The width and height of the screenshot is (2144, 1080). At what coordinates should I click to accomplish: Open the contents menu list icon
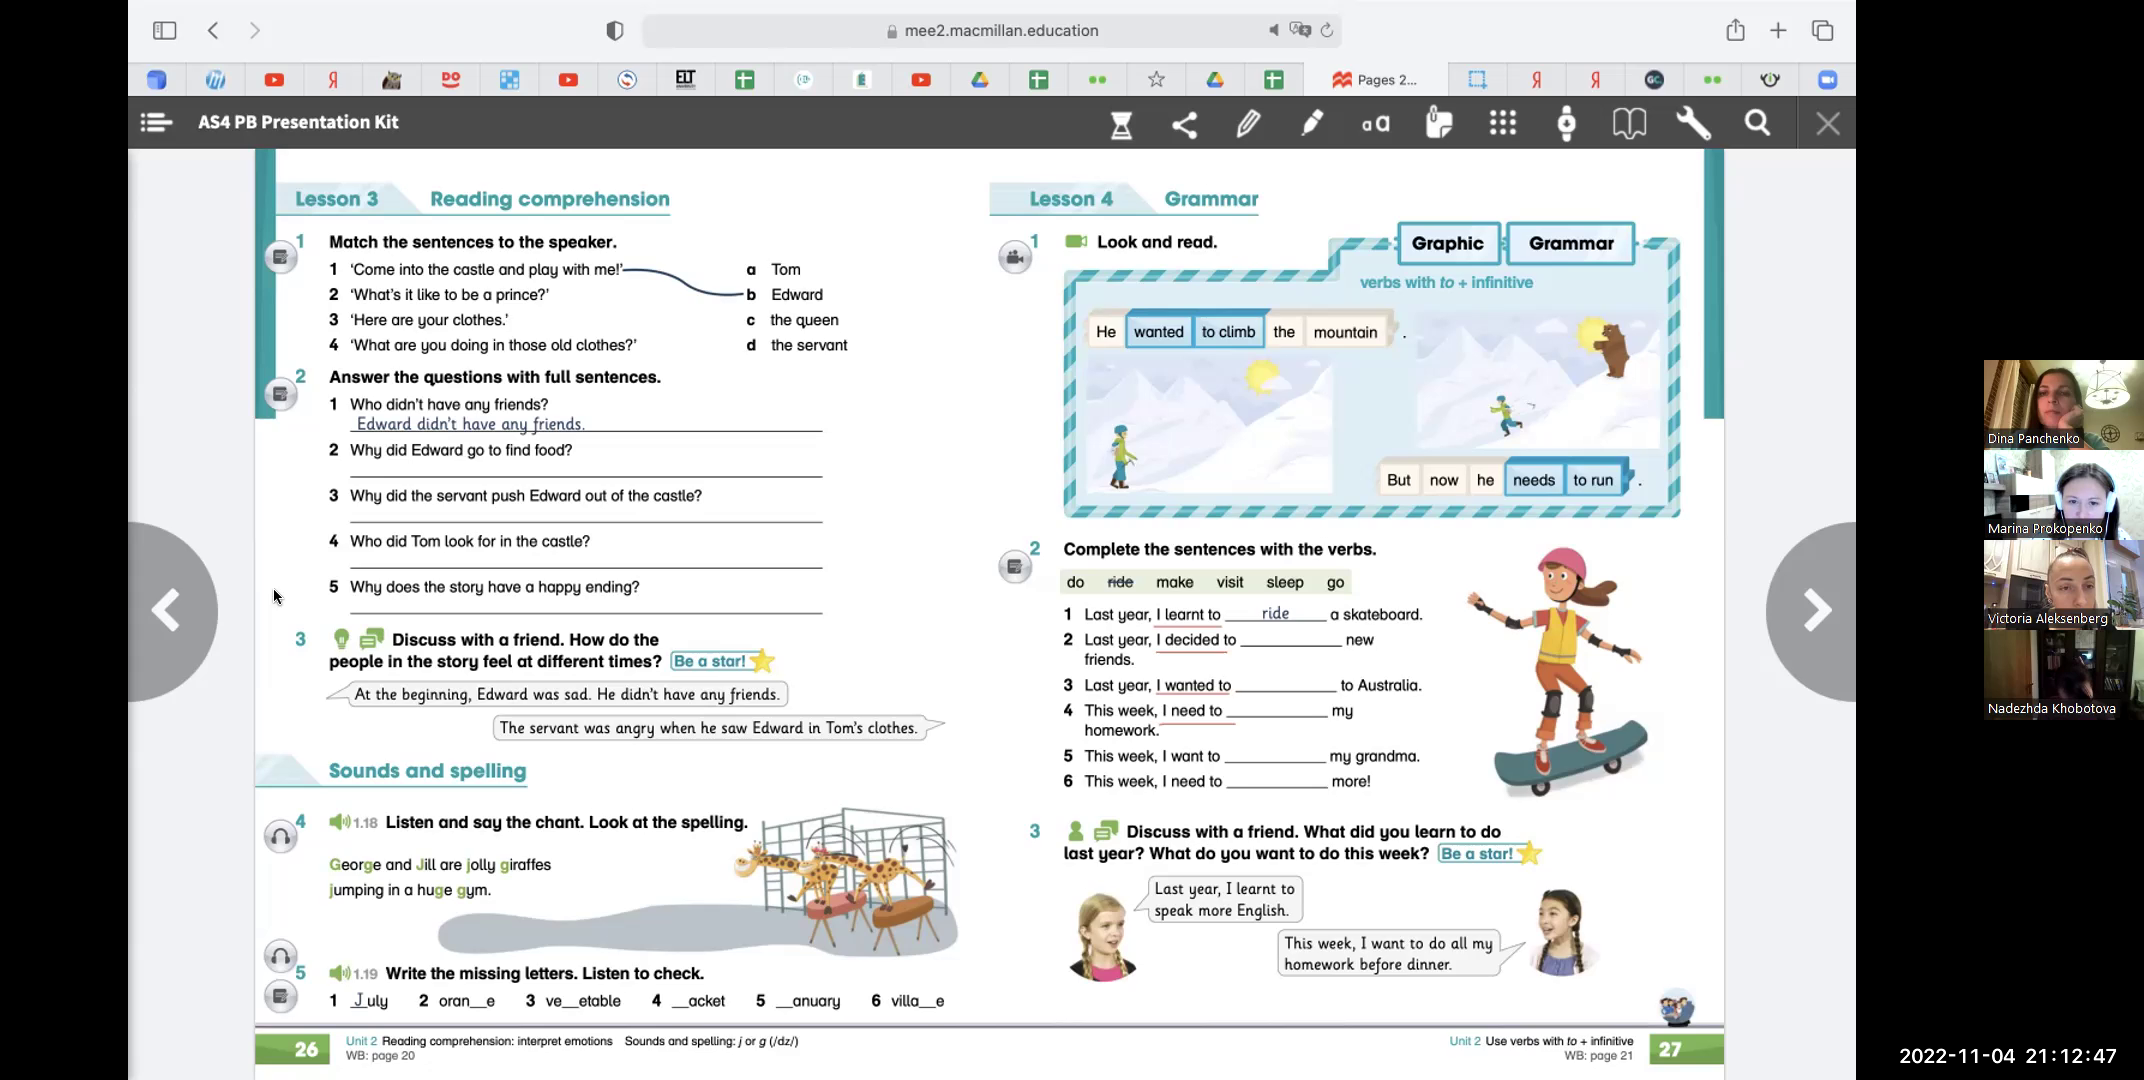[156, 122]
